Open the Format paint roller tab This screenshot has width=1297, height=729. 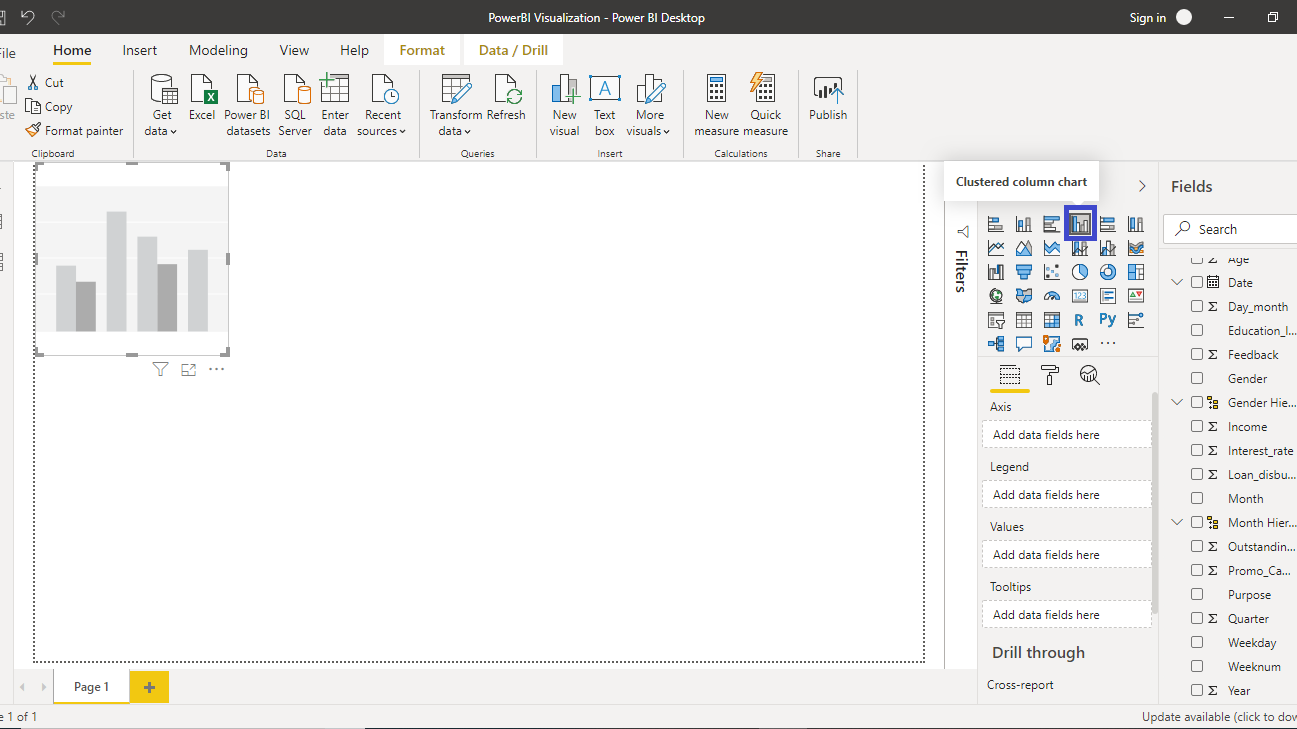pyautogui.click(x=1050, y=375)
